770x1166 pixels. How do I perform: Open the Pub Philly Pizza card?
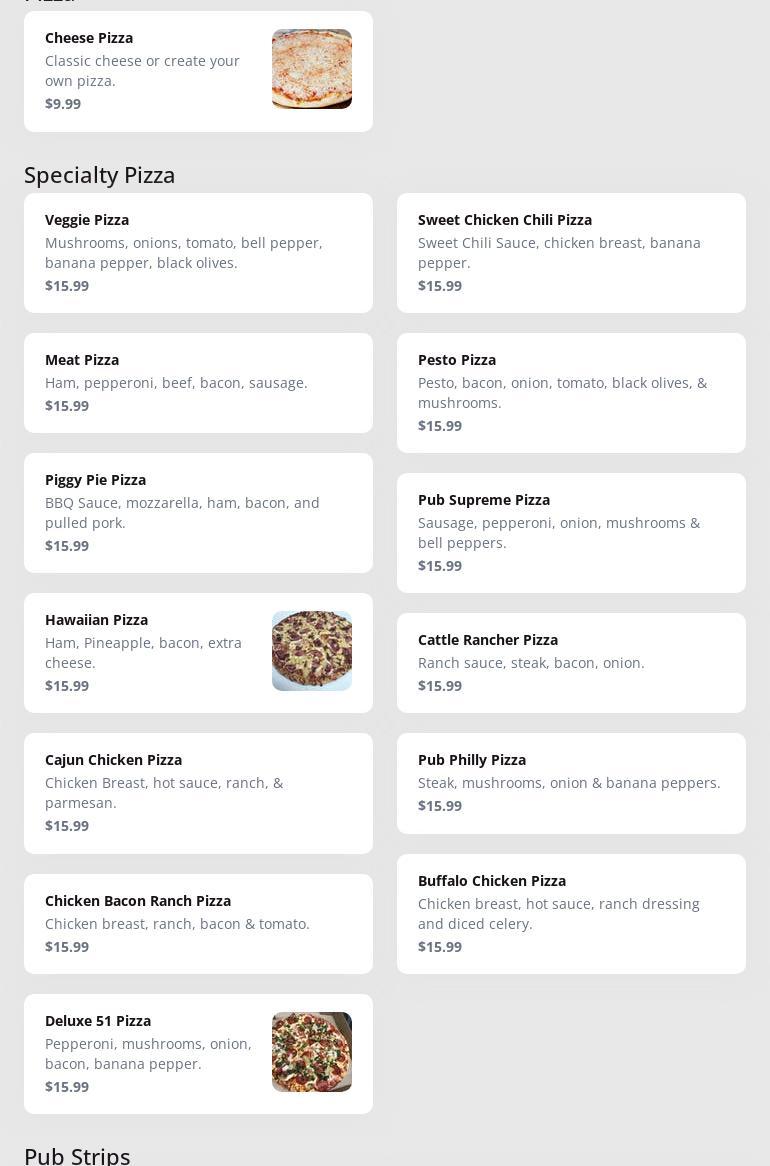(571, 782)
